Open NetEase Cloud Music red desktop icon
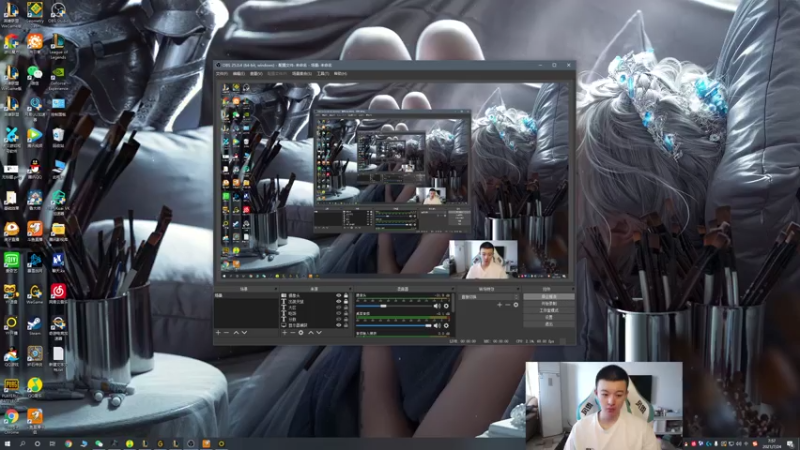Image resolution: width=800 pixels, height=450 pixels. point(58,294)
